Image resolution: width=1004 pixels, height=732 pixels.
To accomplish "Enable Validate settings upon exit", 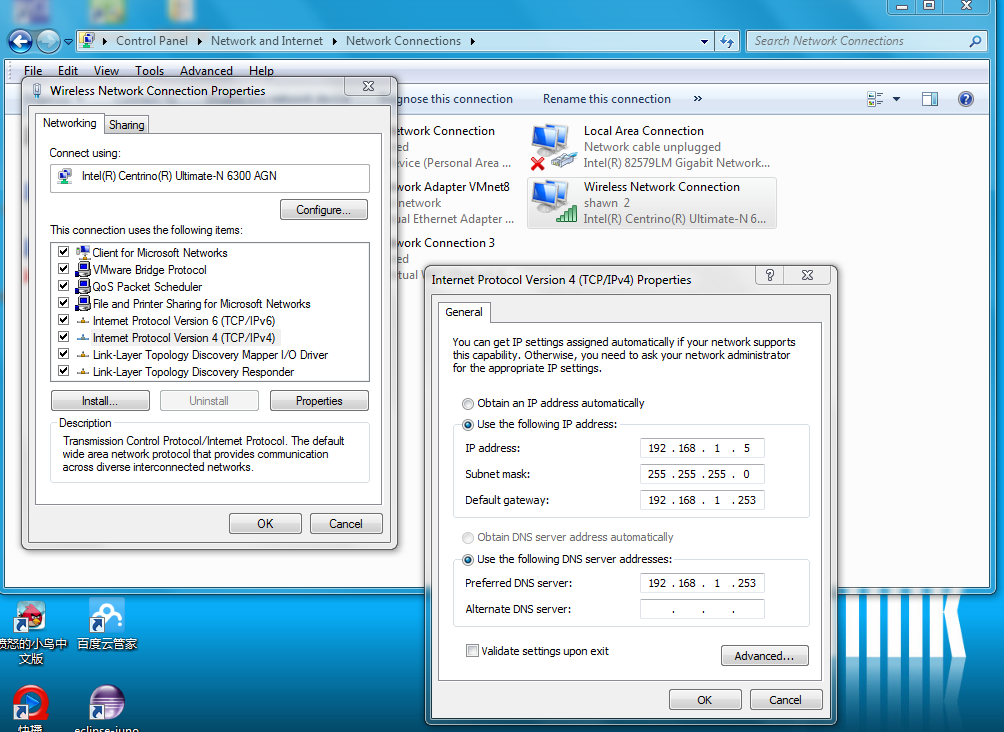I will pyautogui.click(x=473, y=651).
